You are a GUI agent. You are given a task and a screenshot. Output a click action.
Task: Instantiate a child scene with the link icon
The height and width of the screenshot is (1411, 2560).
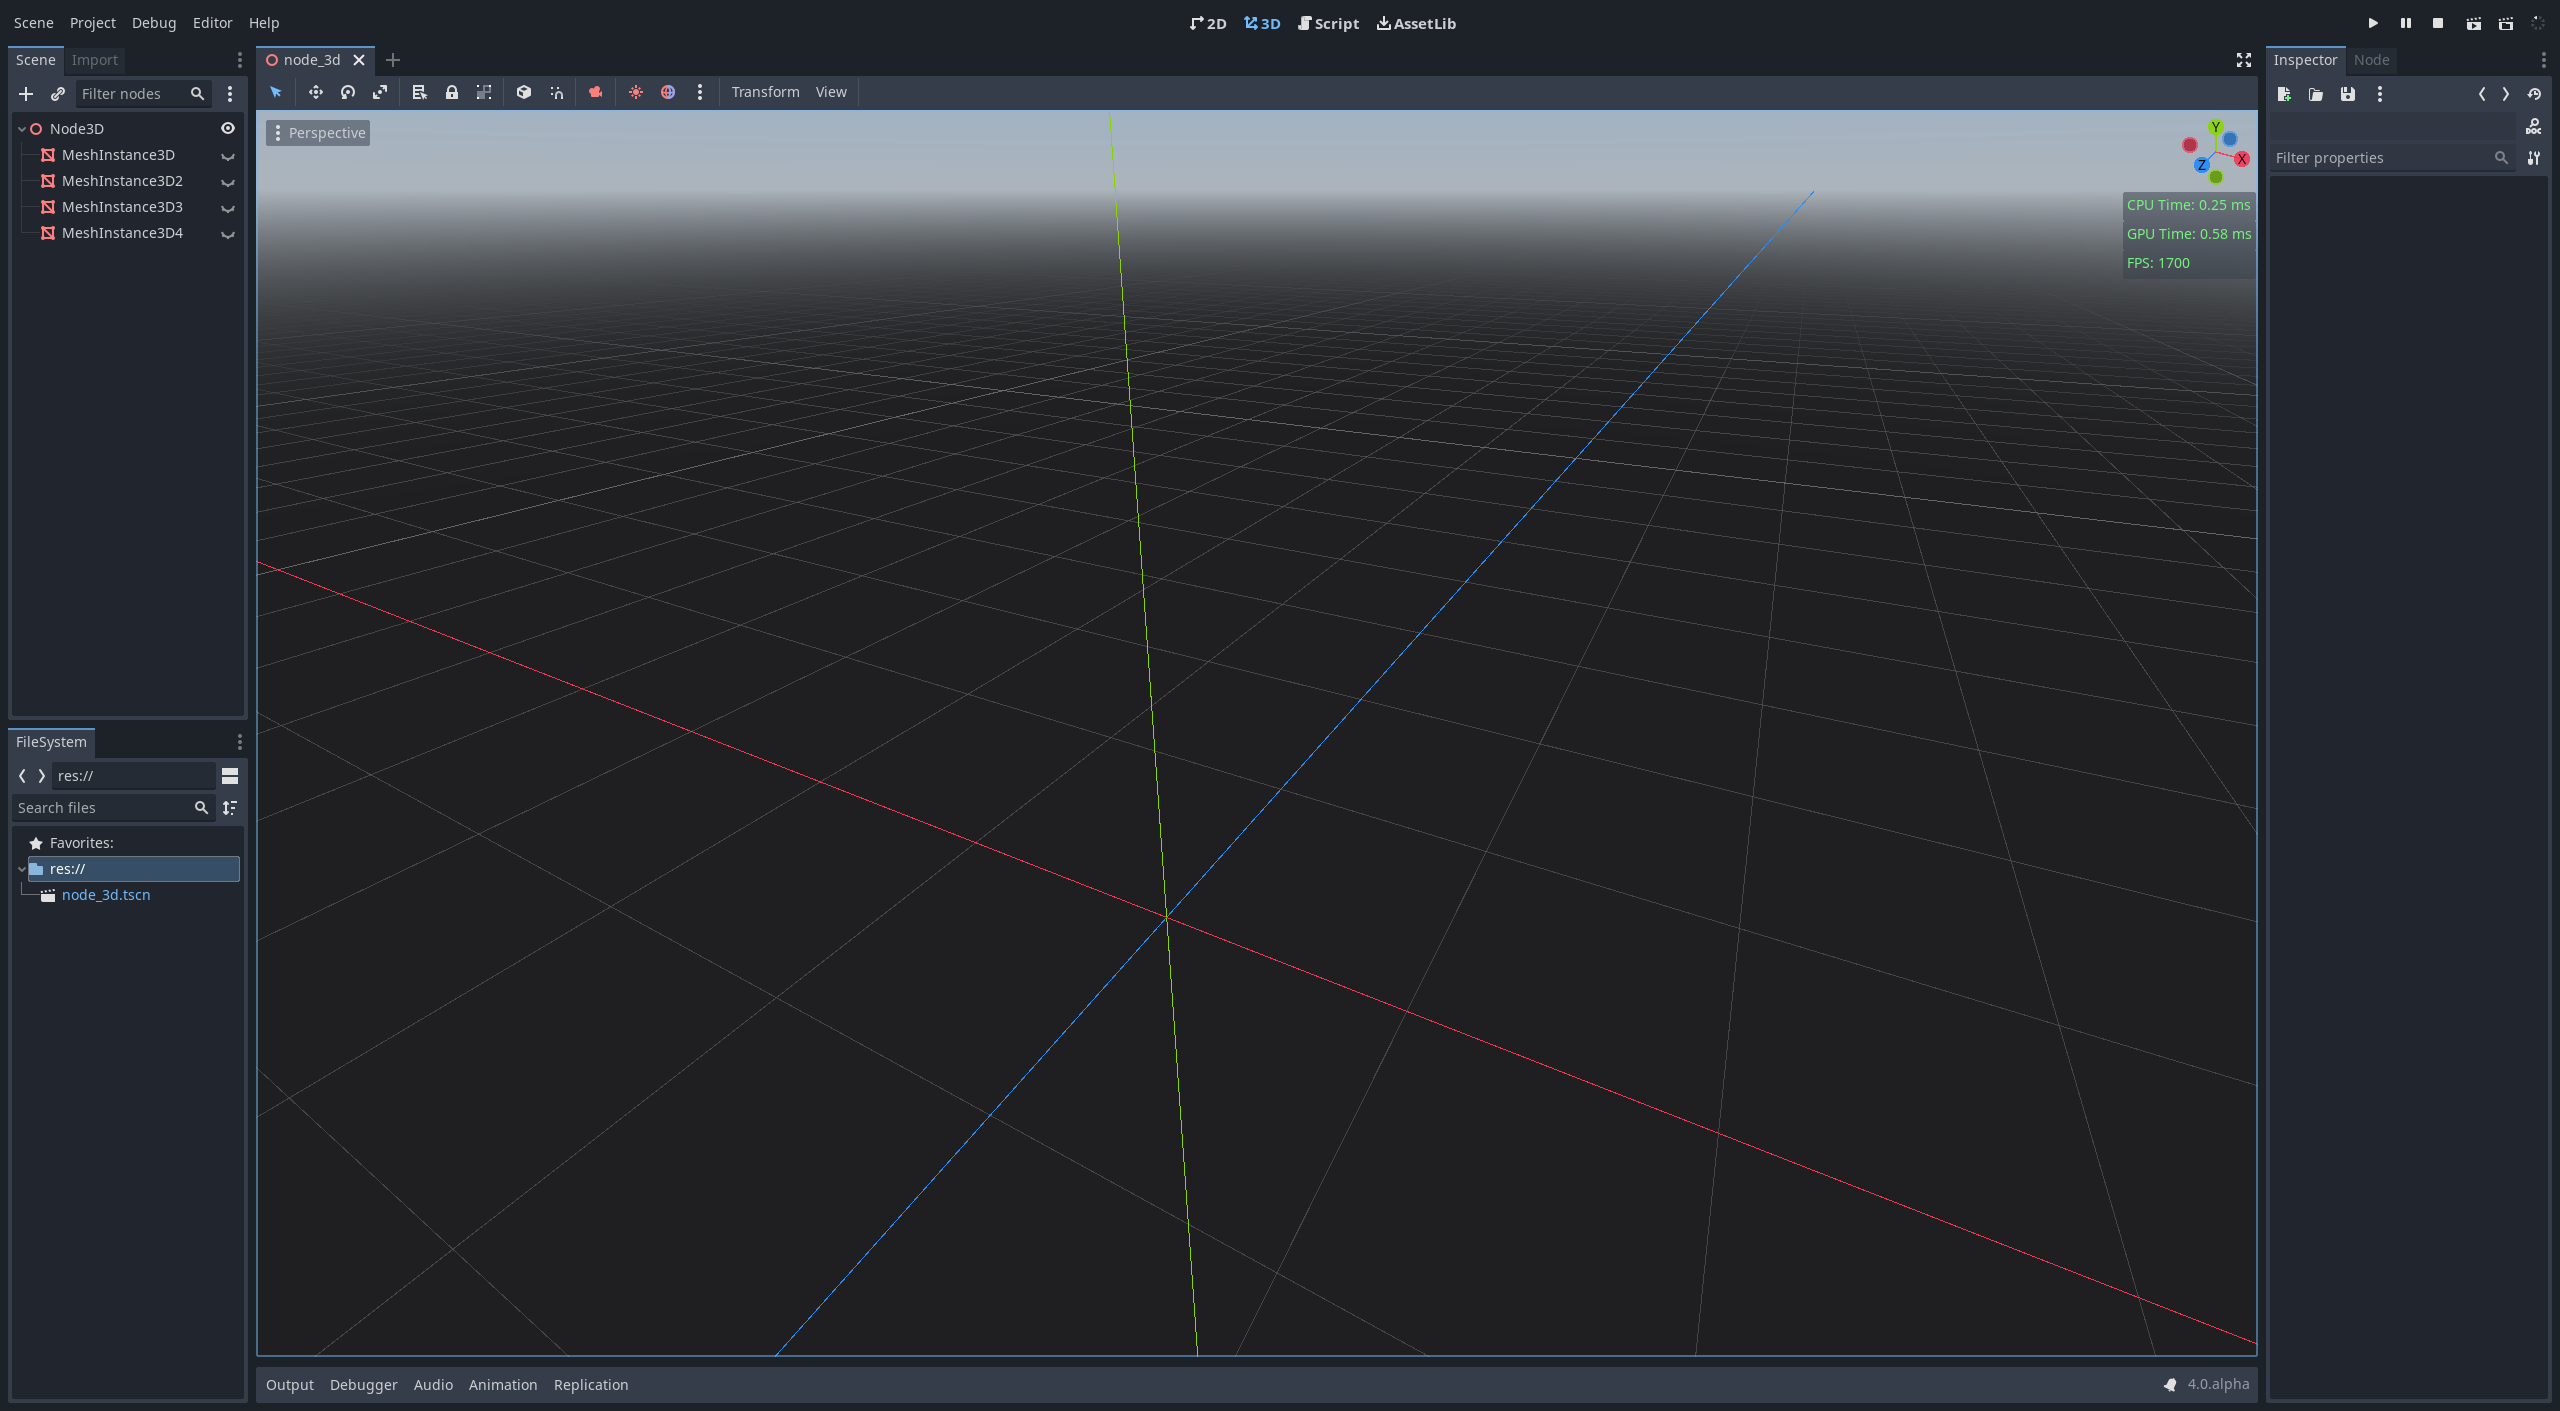(x=57, y=94)
